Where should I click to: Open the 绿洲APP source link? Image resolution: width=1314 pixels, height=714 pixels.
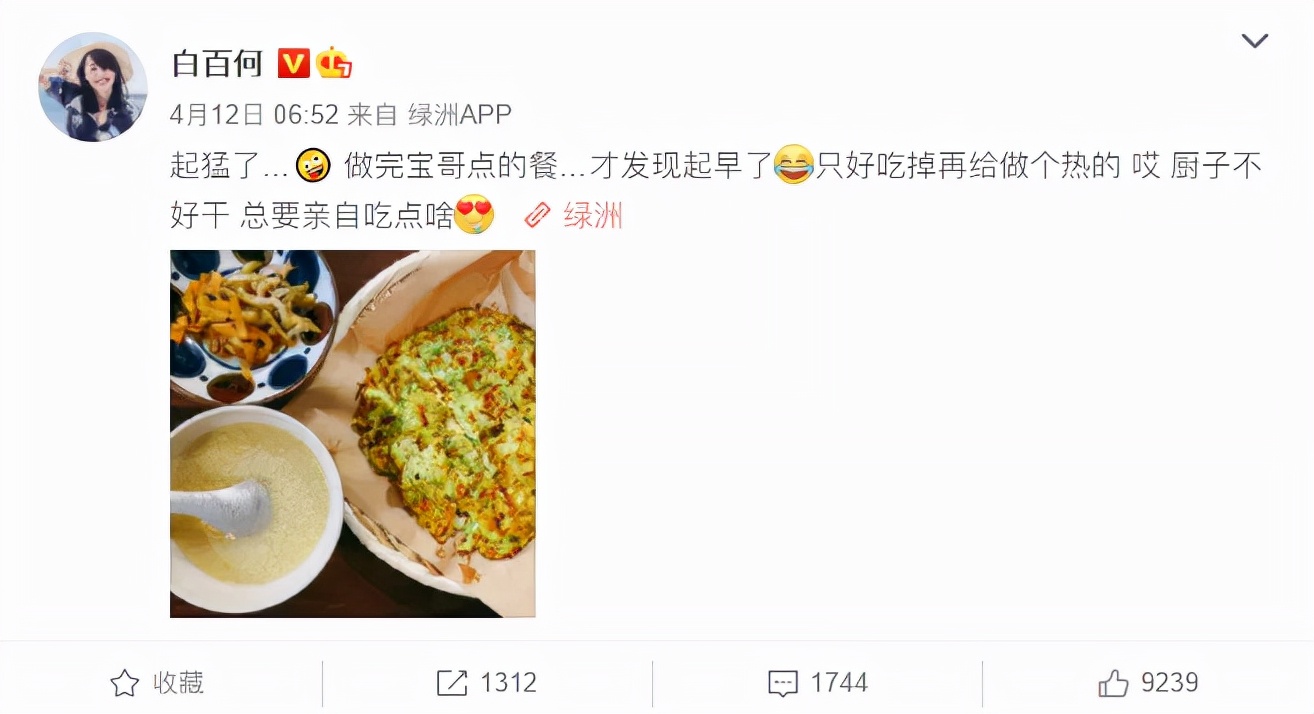[x=460, y=114]
